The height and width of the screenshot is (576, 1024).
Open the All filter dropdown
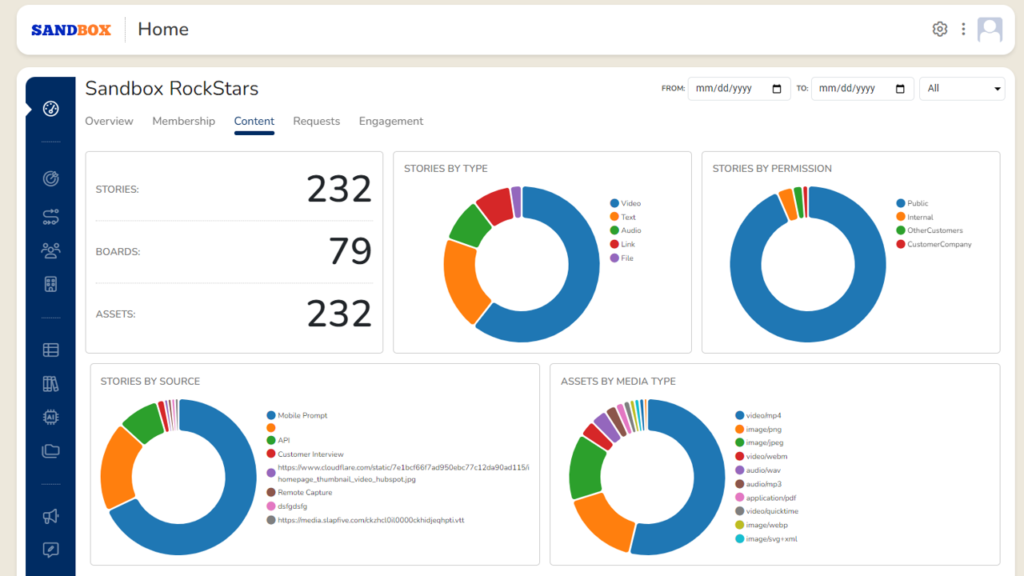click(962, 89)
